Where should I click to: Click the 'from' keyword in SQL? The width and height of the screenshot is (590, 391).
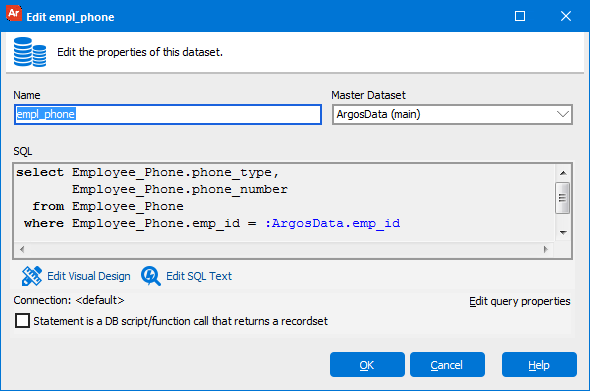point(48,206)
